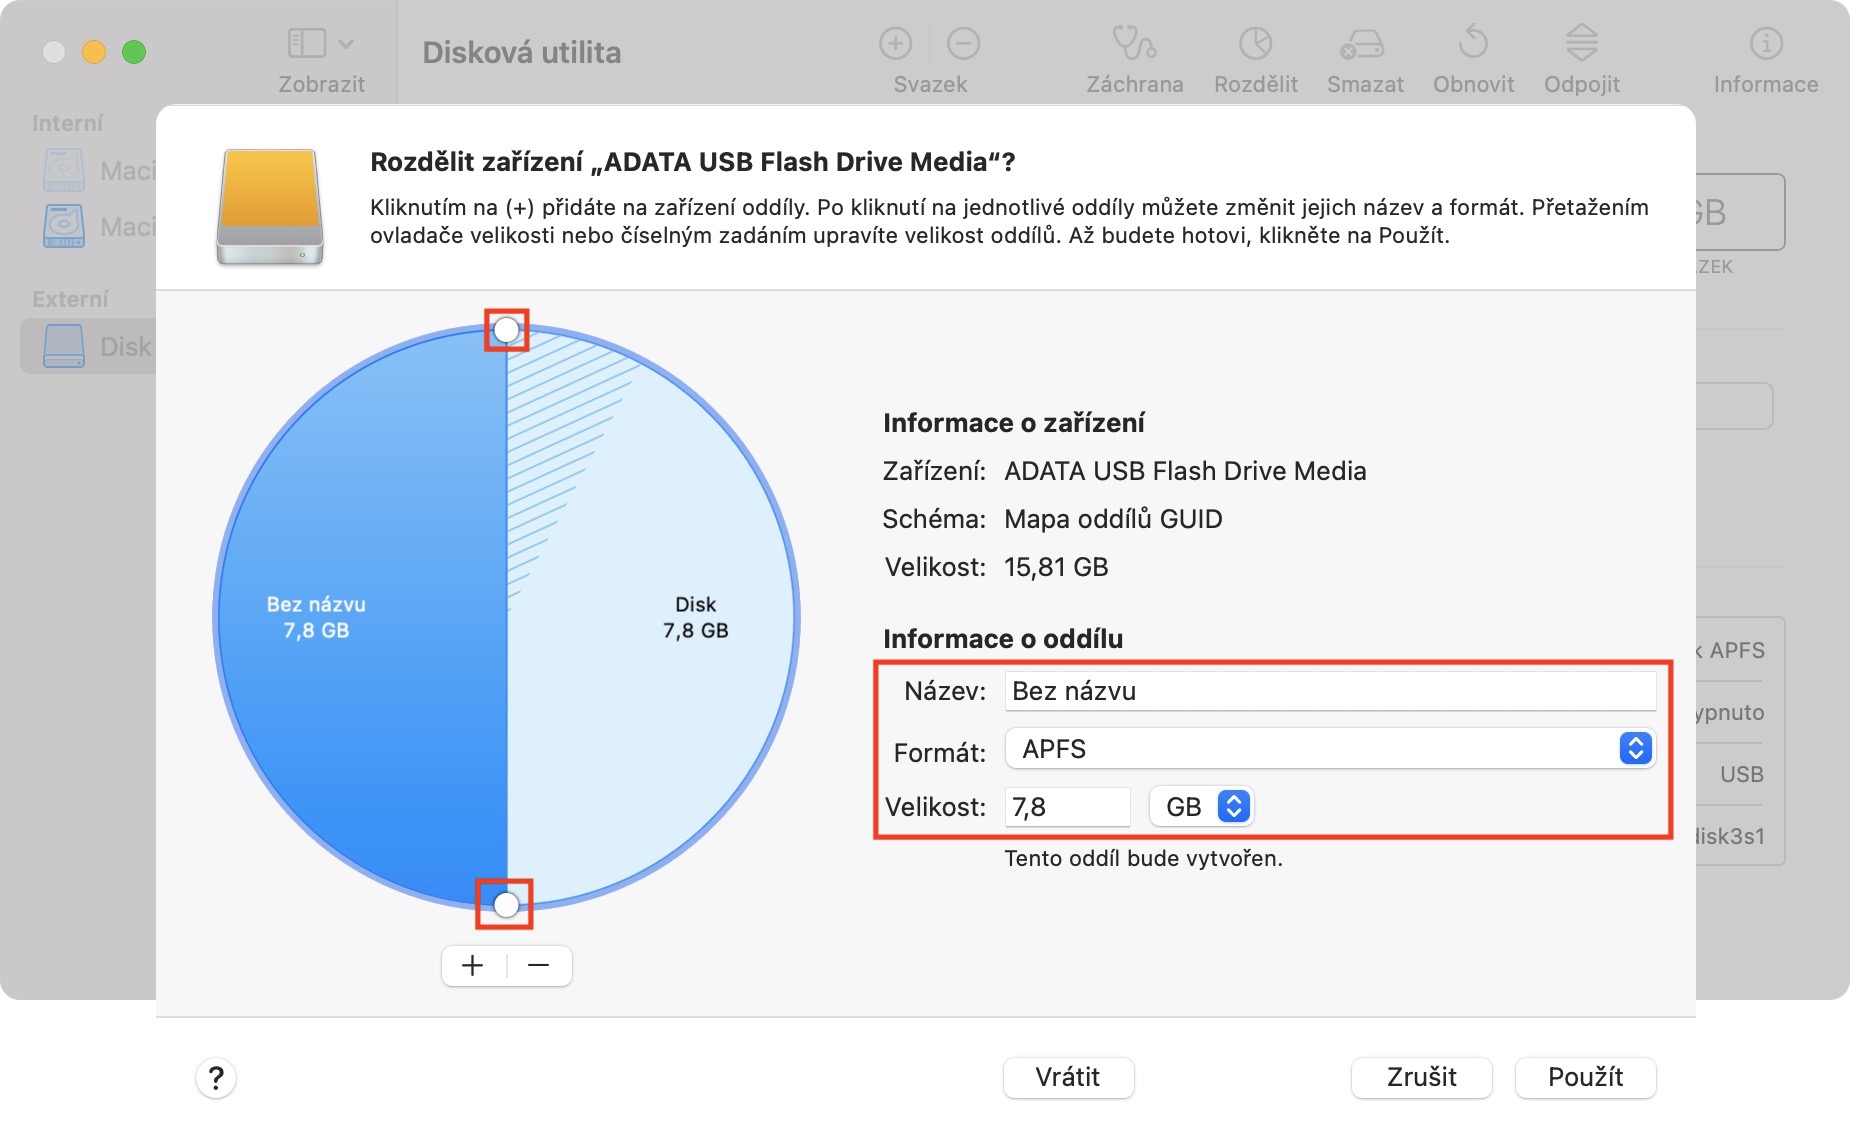
Task: Click the First Aid (Záchrana) stethoscope icon
Action: (1134, 45)
